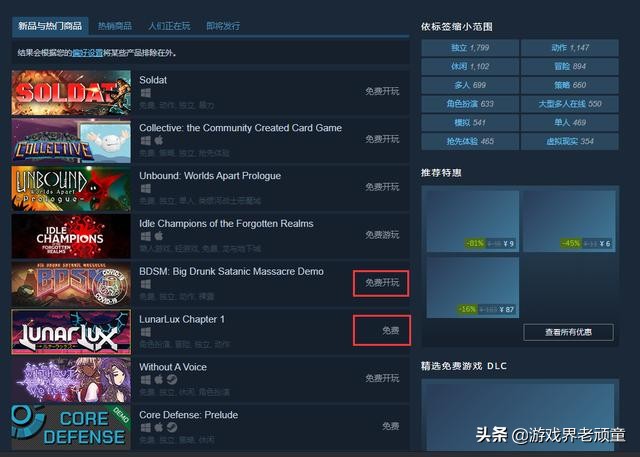
Task: Open the Soldat game thumbnail
Action: 71,93
